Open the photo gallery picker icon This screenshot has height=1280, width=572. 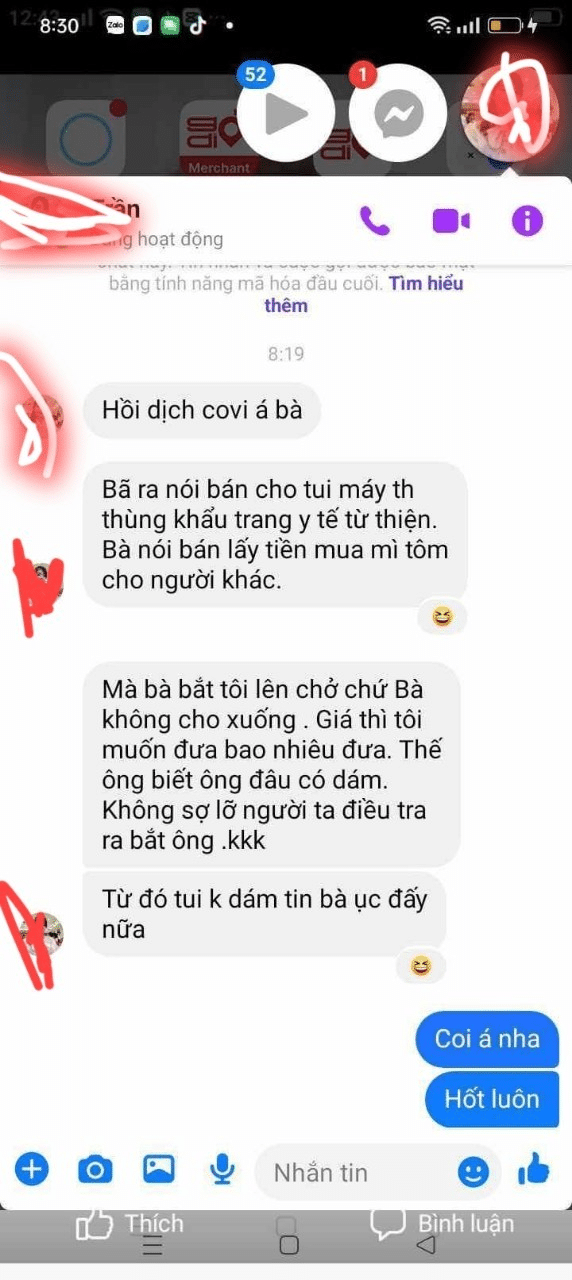point(159,1168)
